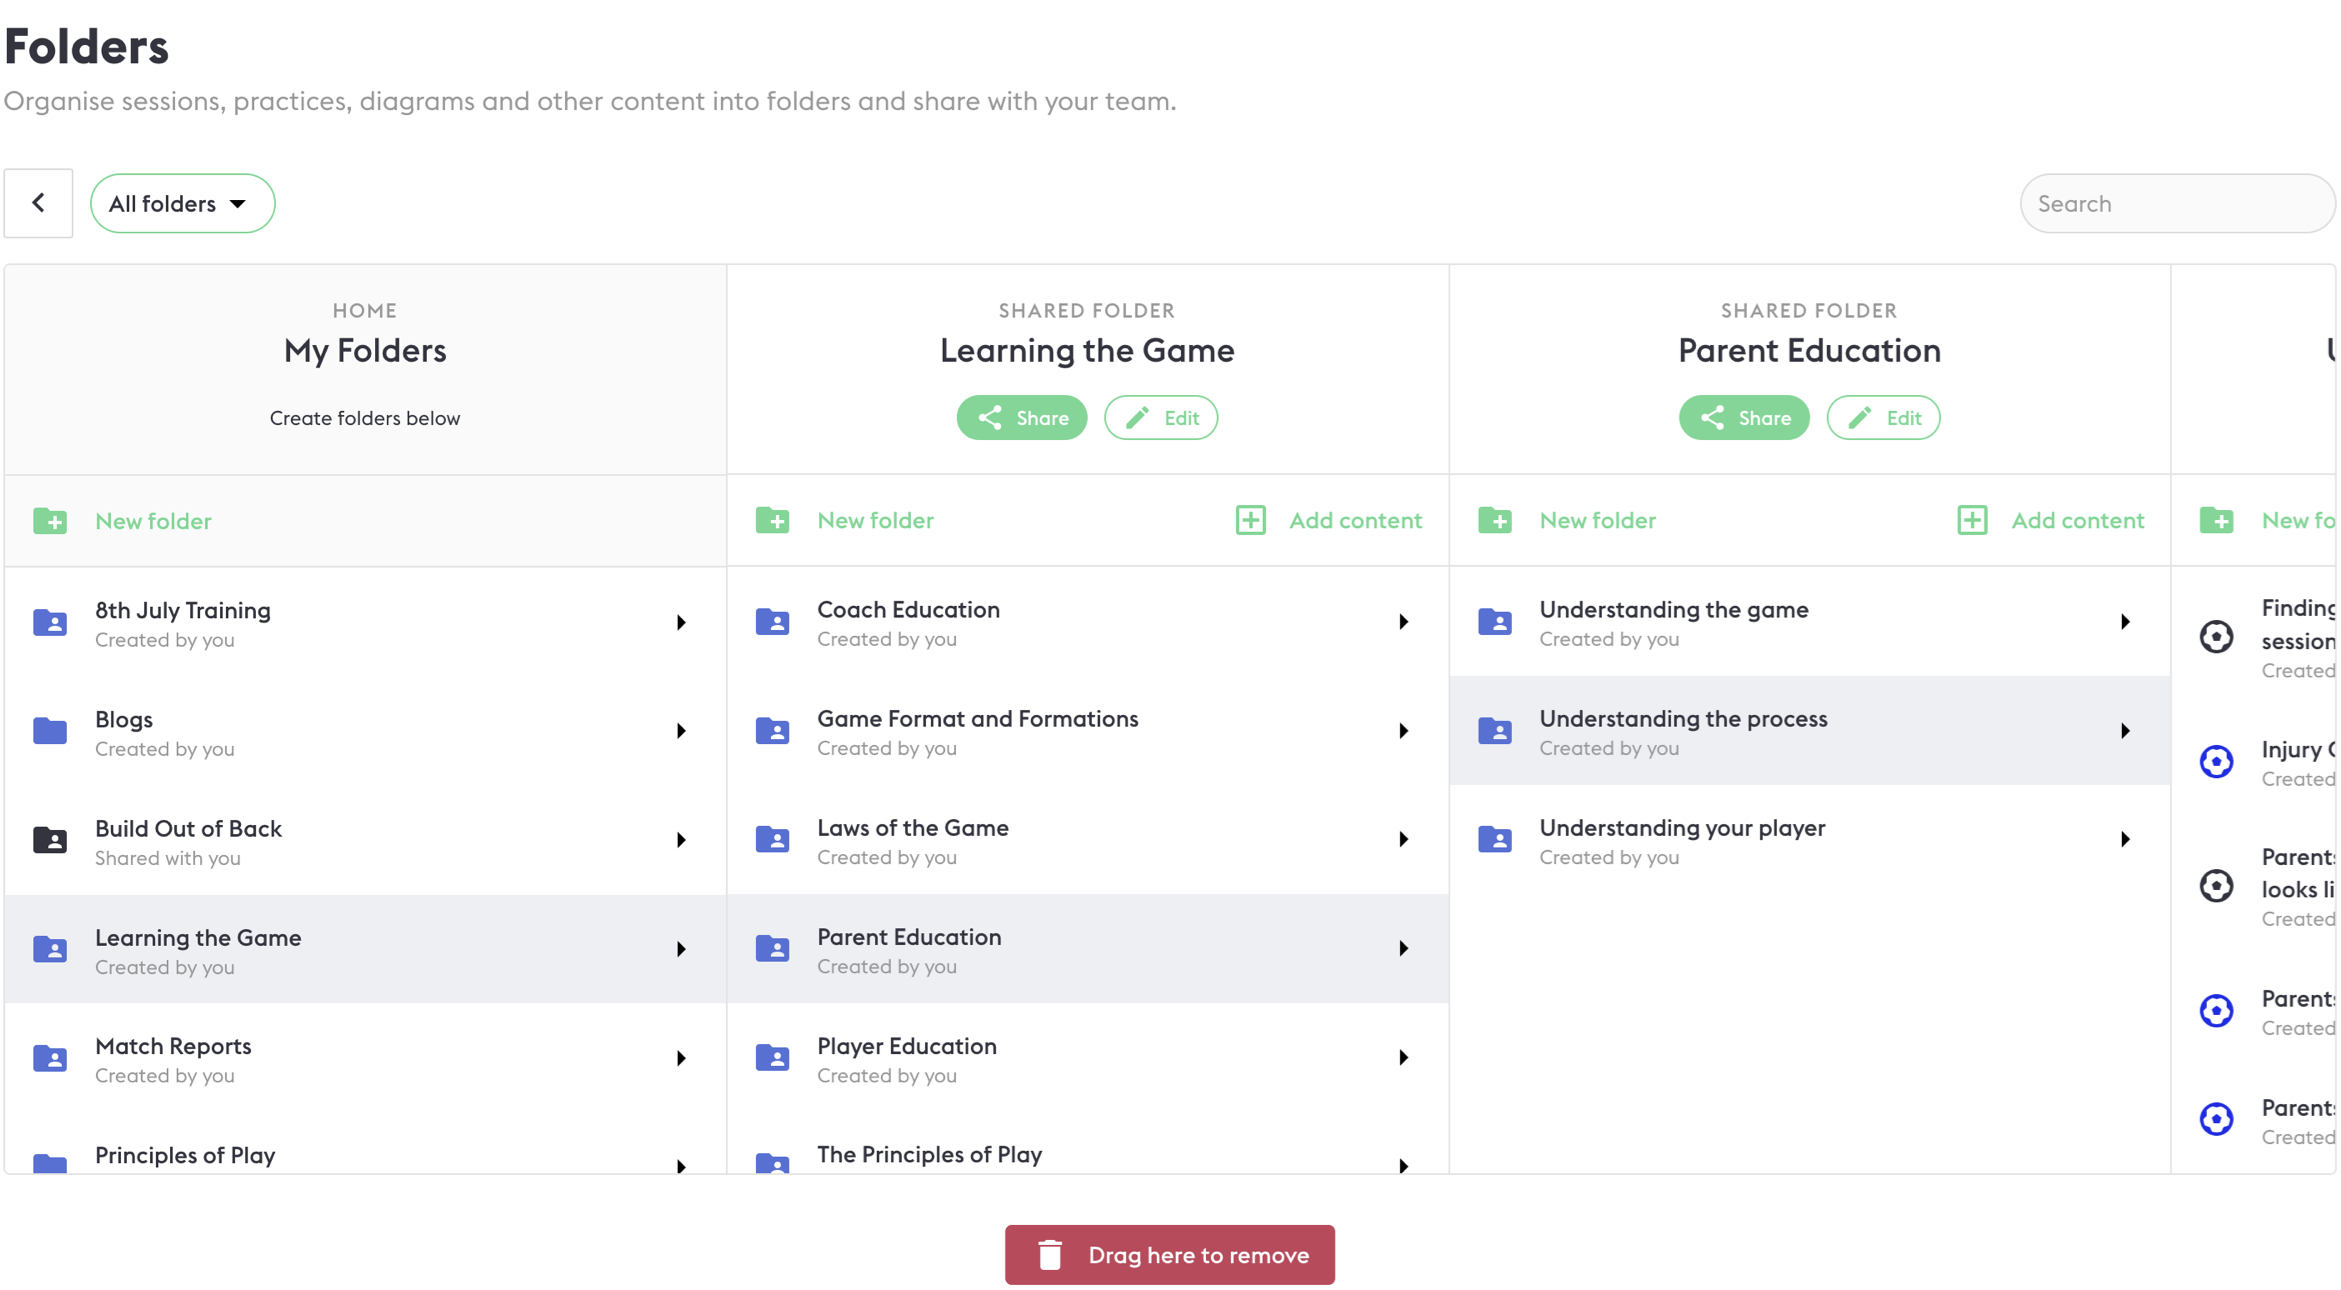
Task: Click pencil Edit icon for Parent Education
Action: tap(1859, 418)
